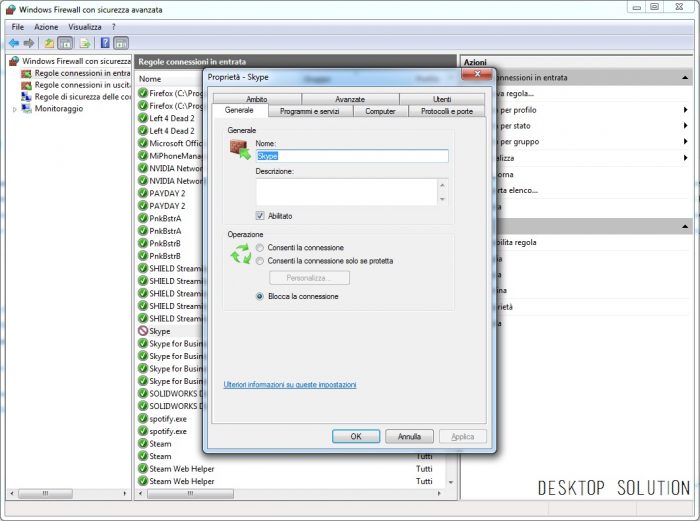The width and height of the screenshot is (700, 521).
Task: Select Consenti la connessione radio button
Action: [x=259, y=247]
